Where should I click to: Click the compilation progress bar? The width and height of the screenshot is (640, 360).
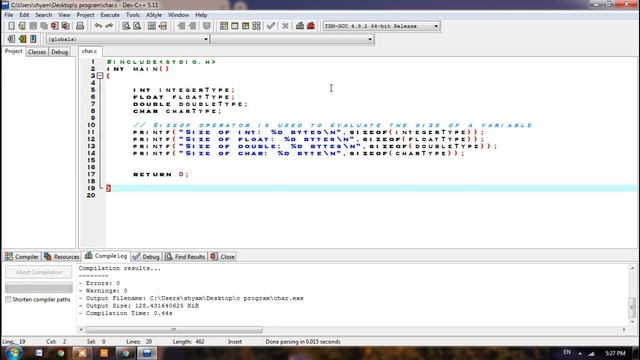[x=39, y=287]
